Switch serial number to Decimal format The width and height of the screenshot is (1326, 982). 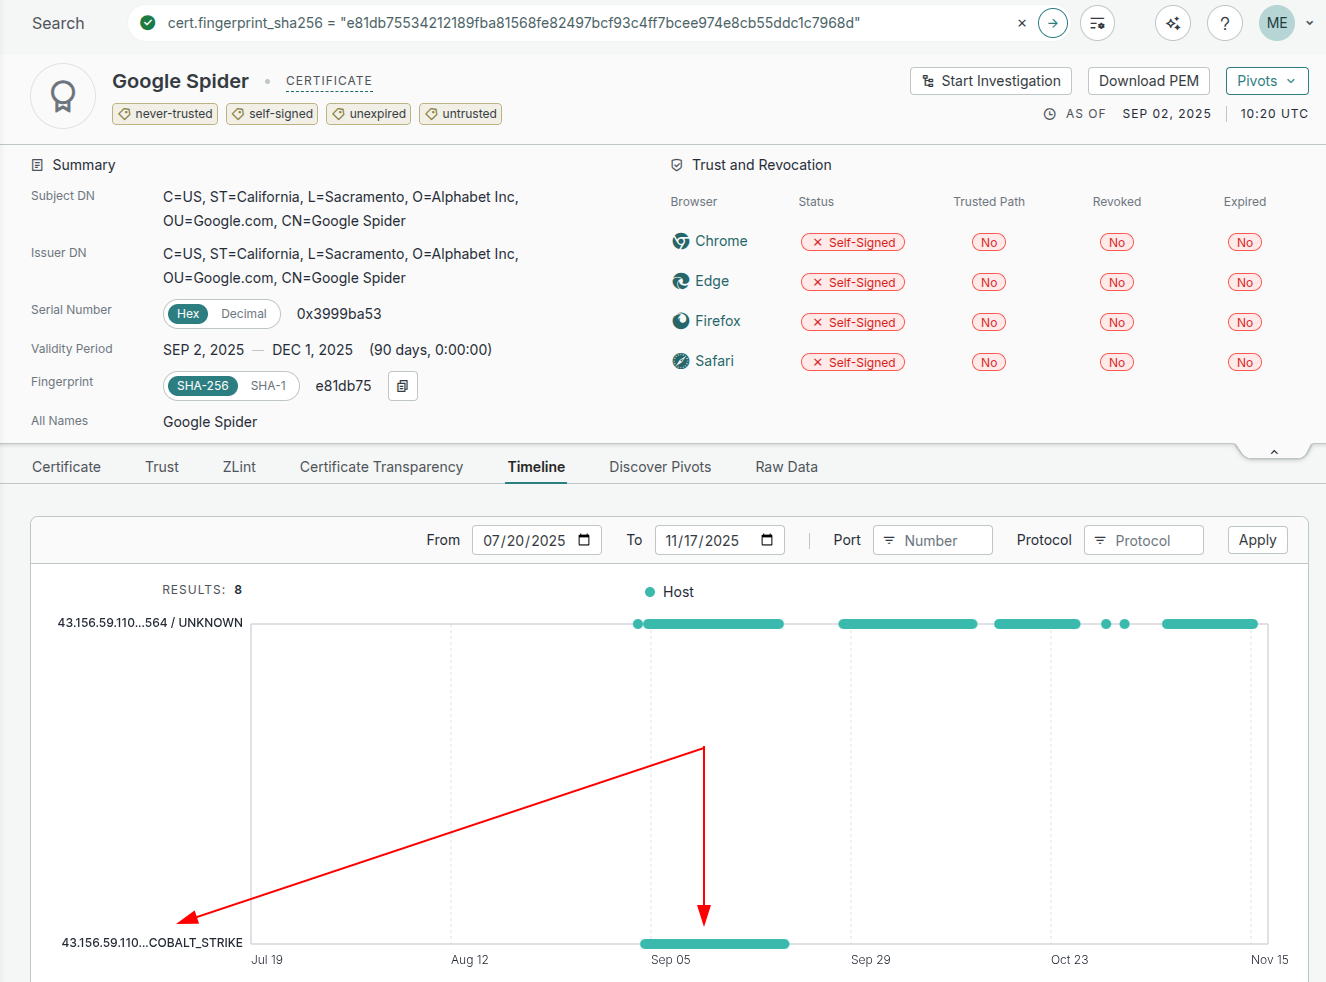click(243, 314)
